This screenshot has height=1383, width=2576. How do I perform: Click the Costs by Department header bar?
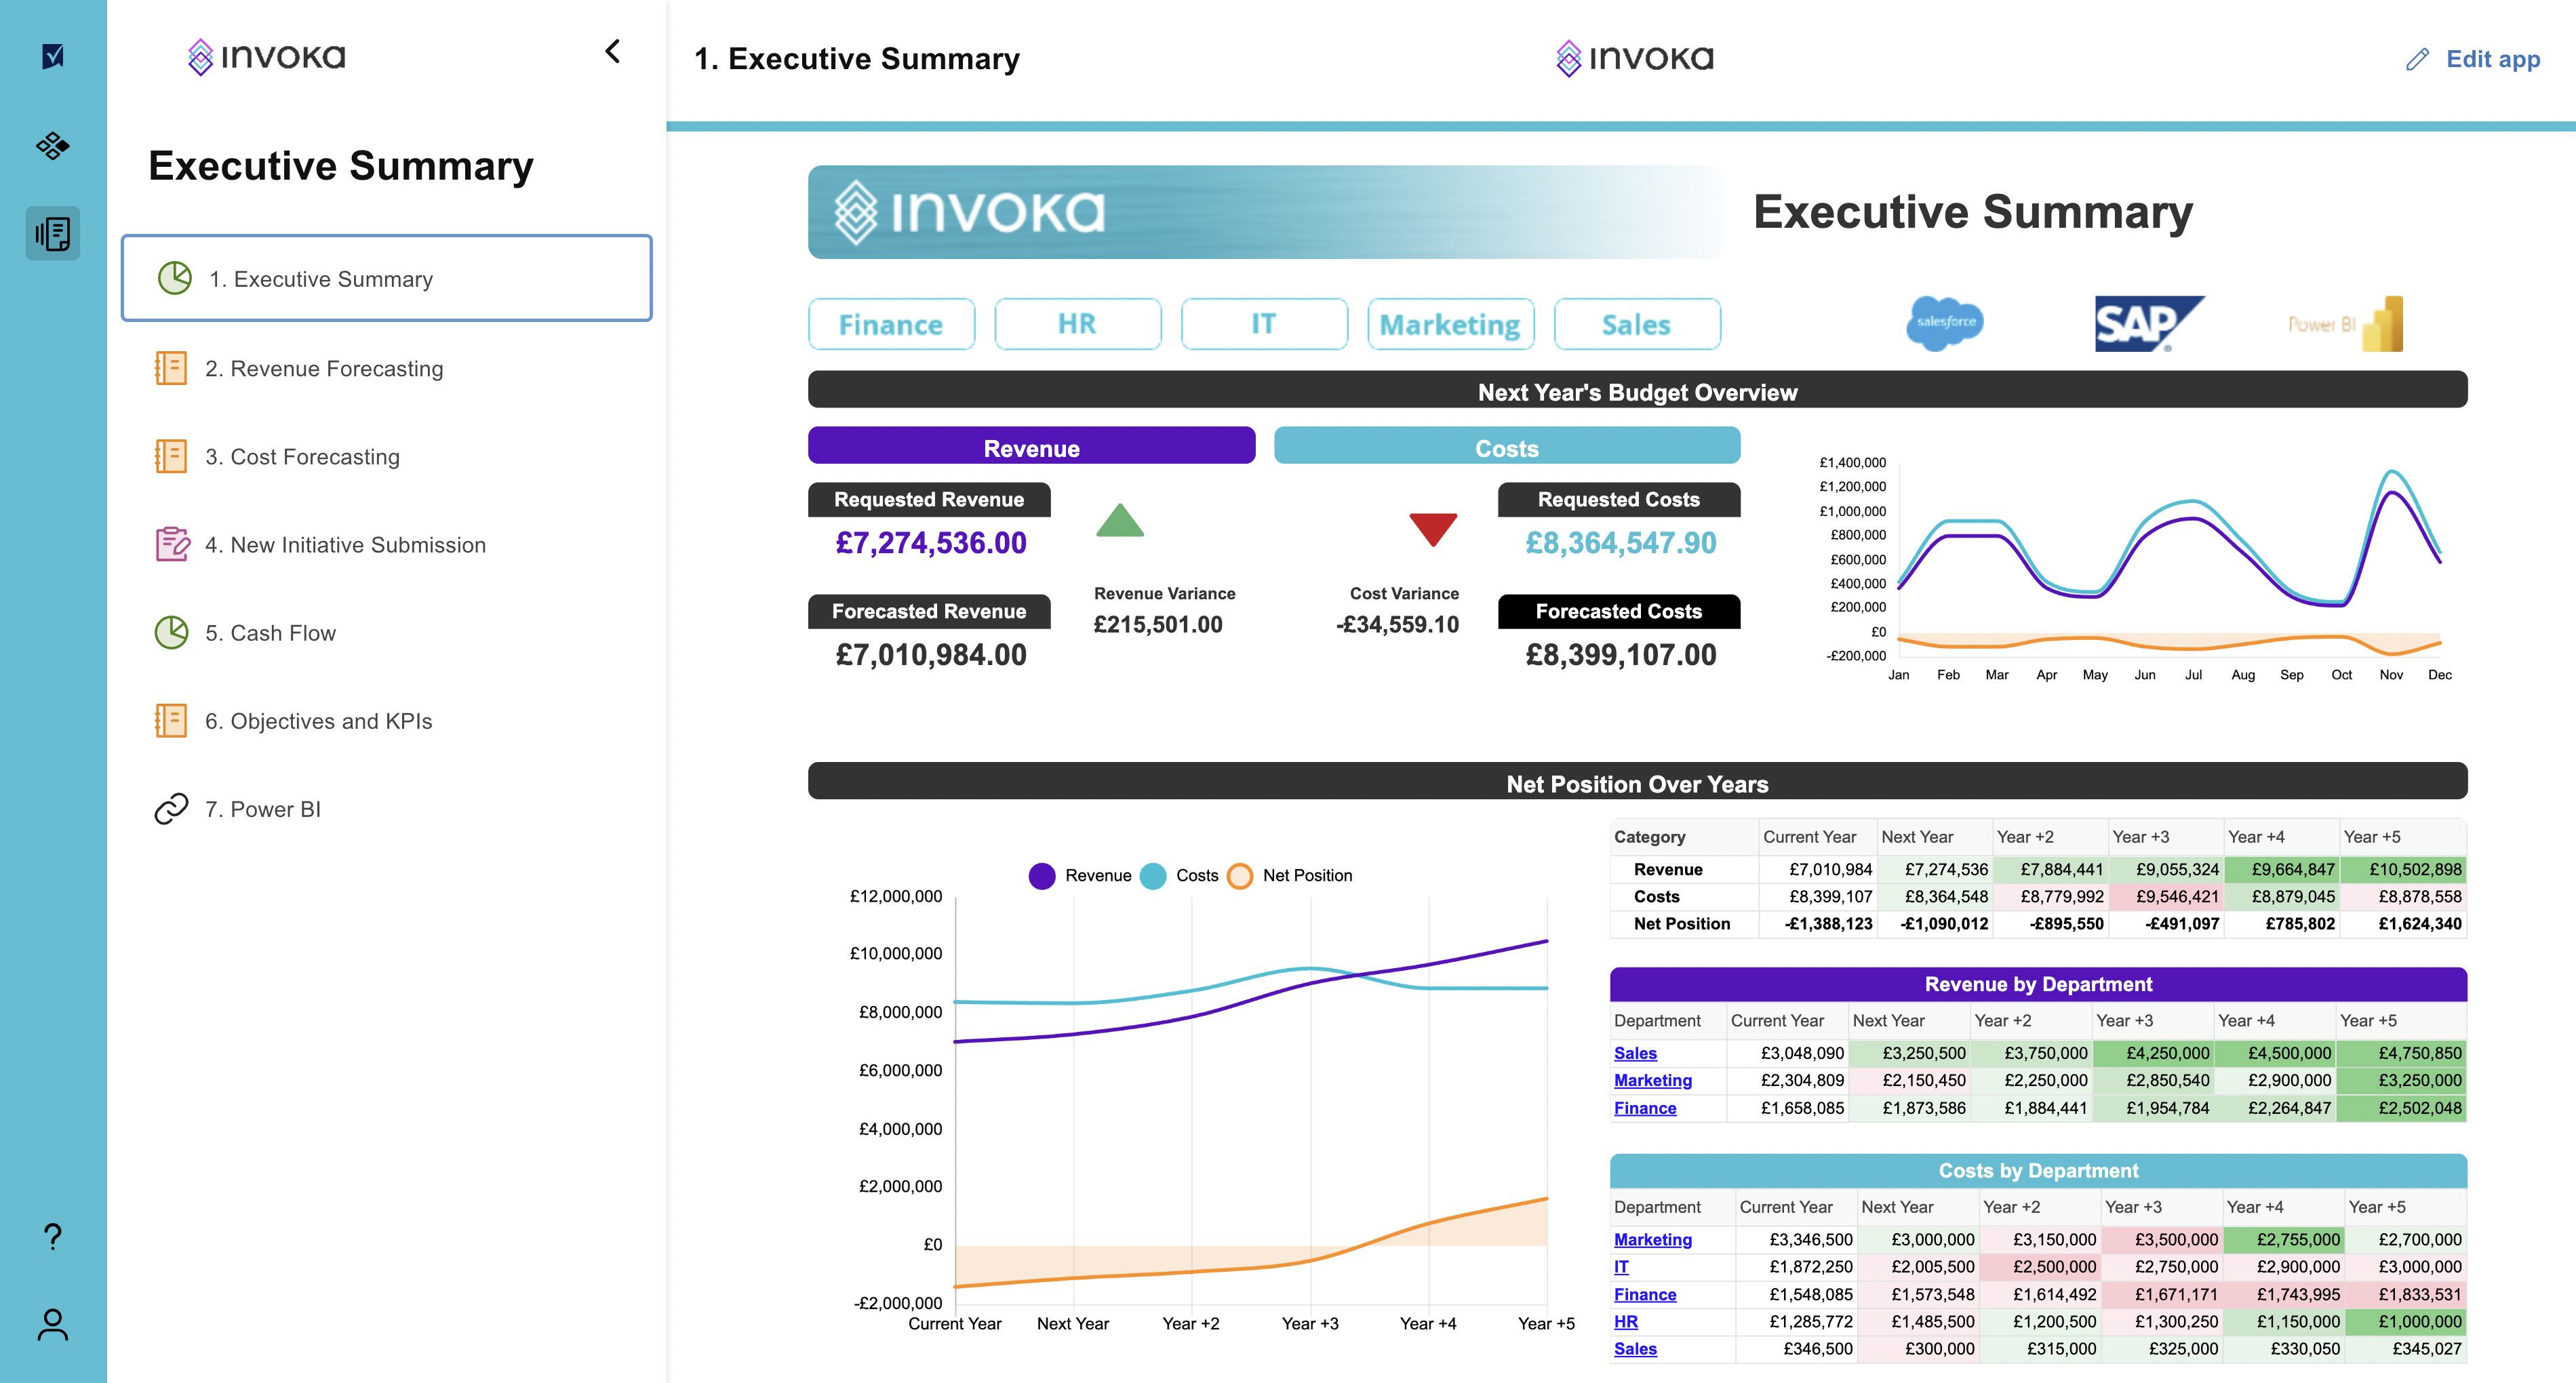coord(2038,1170)
